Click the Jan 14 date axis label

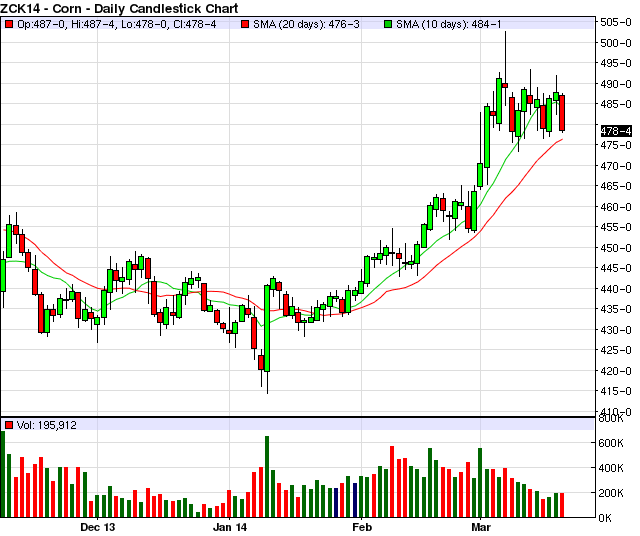230,527
